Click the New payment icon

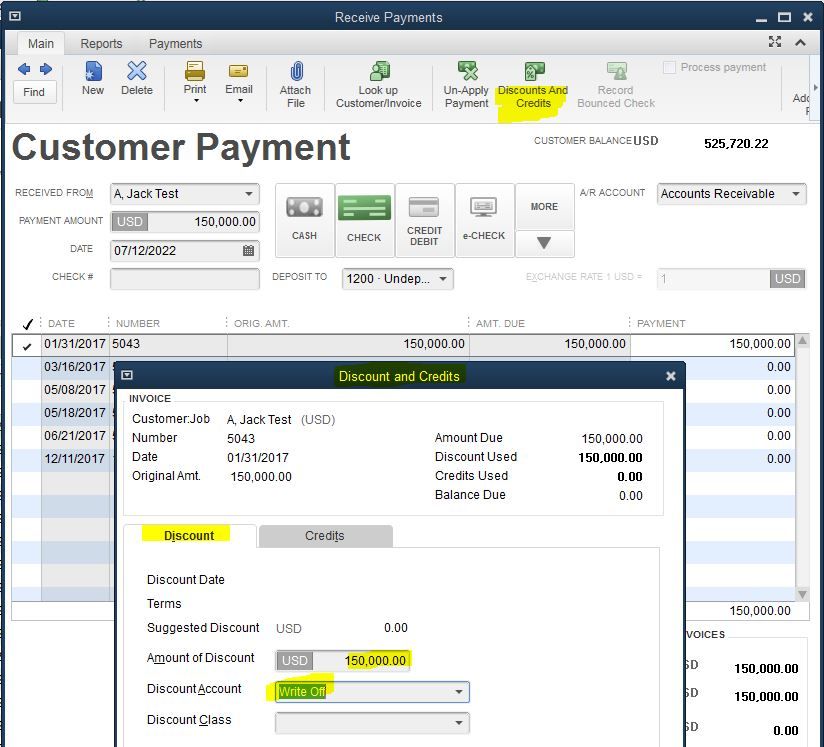[93, 71]
